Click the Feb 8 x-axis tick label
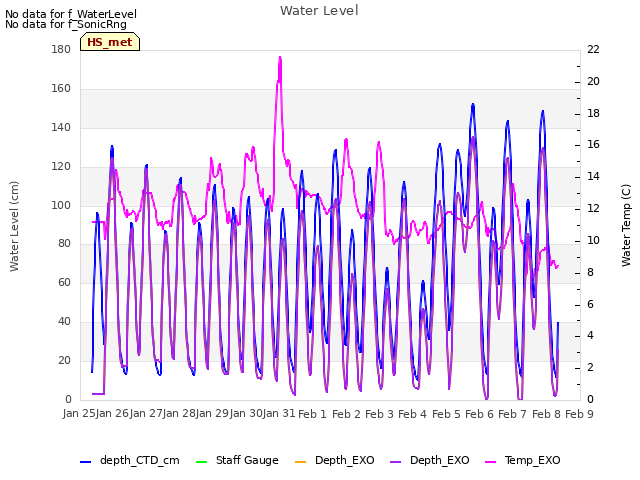 click(x=546, y=414)
